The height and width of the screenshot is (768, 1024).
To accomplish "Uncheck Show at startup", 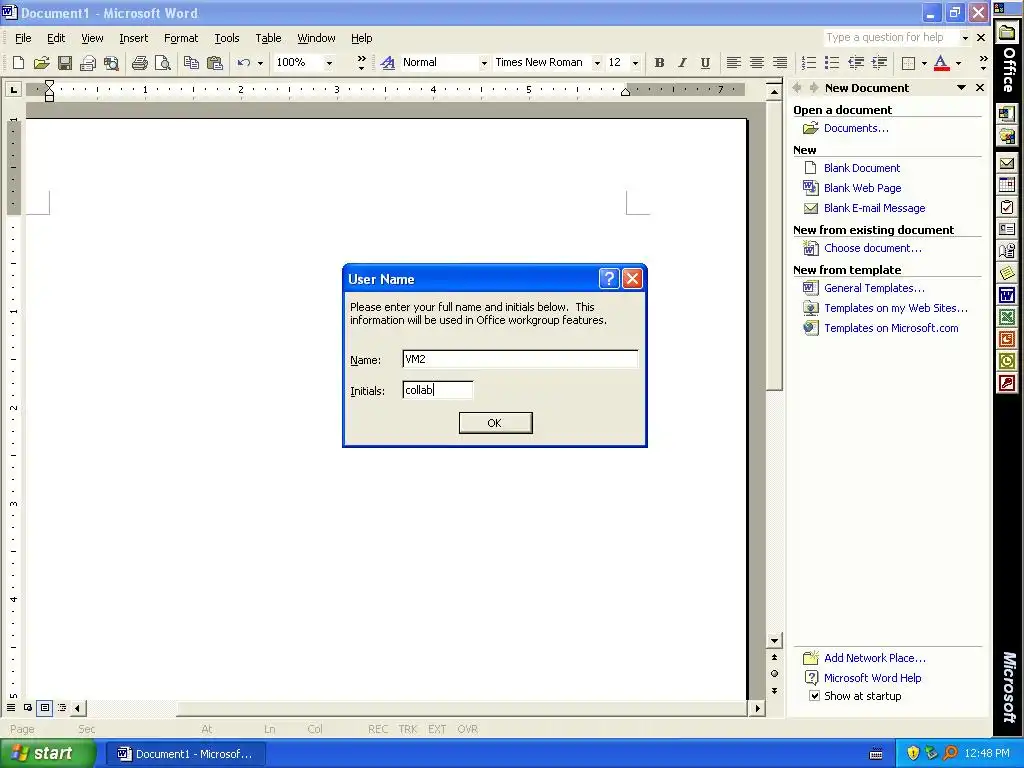I will [x=814, y=696].
